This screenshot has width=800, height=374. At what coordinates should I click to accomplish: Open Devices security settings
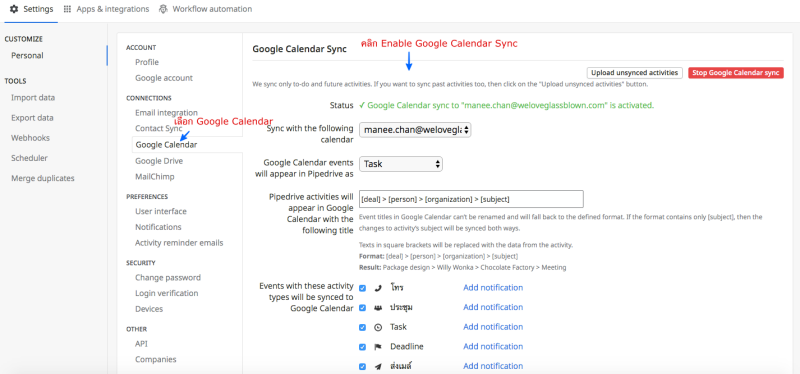click(149, 309)
